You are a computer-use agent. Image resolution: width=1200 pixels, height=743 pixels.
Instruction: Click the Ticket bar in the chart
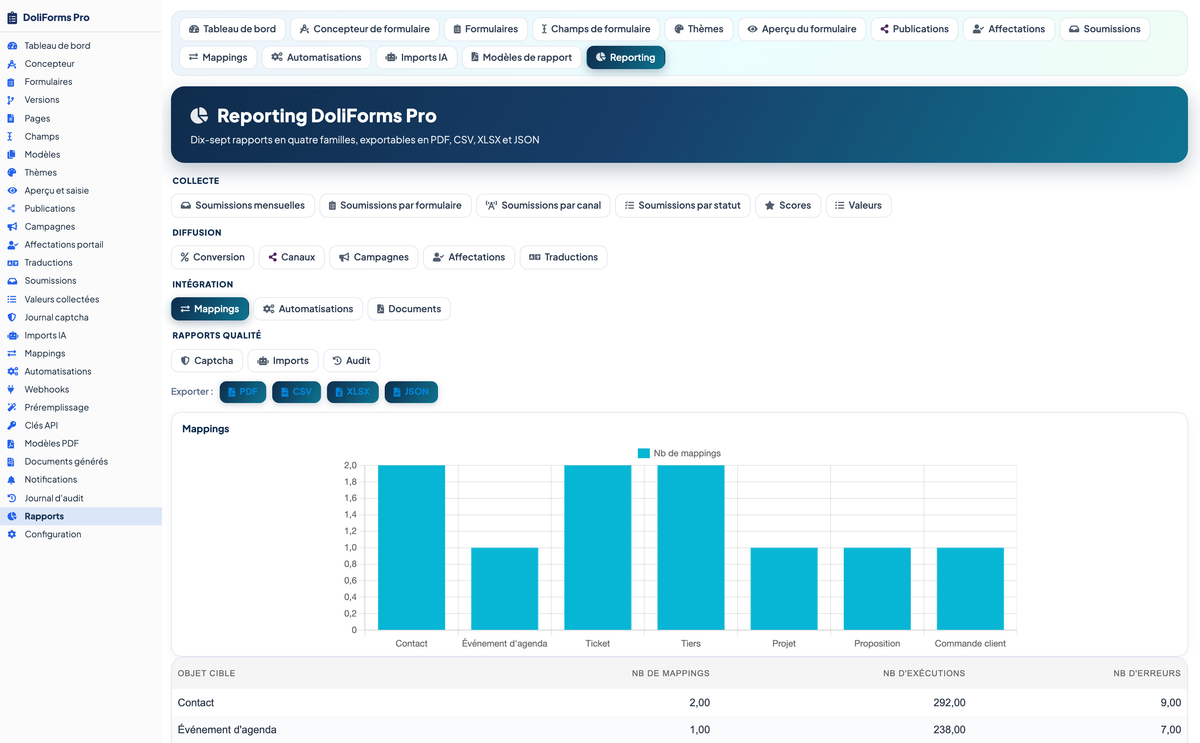pos(598,547)
